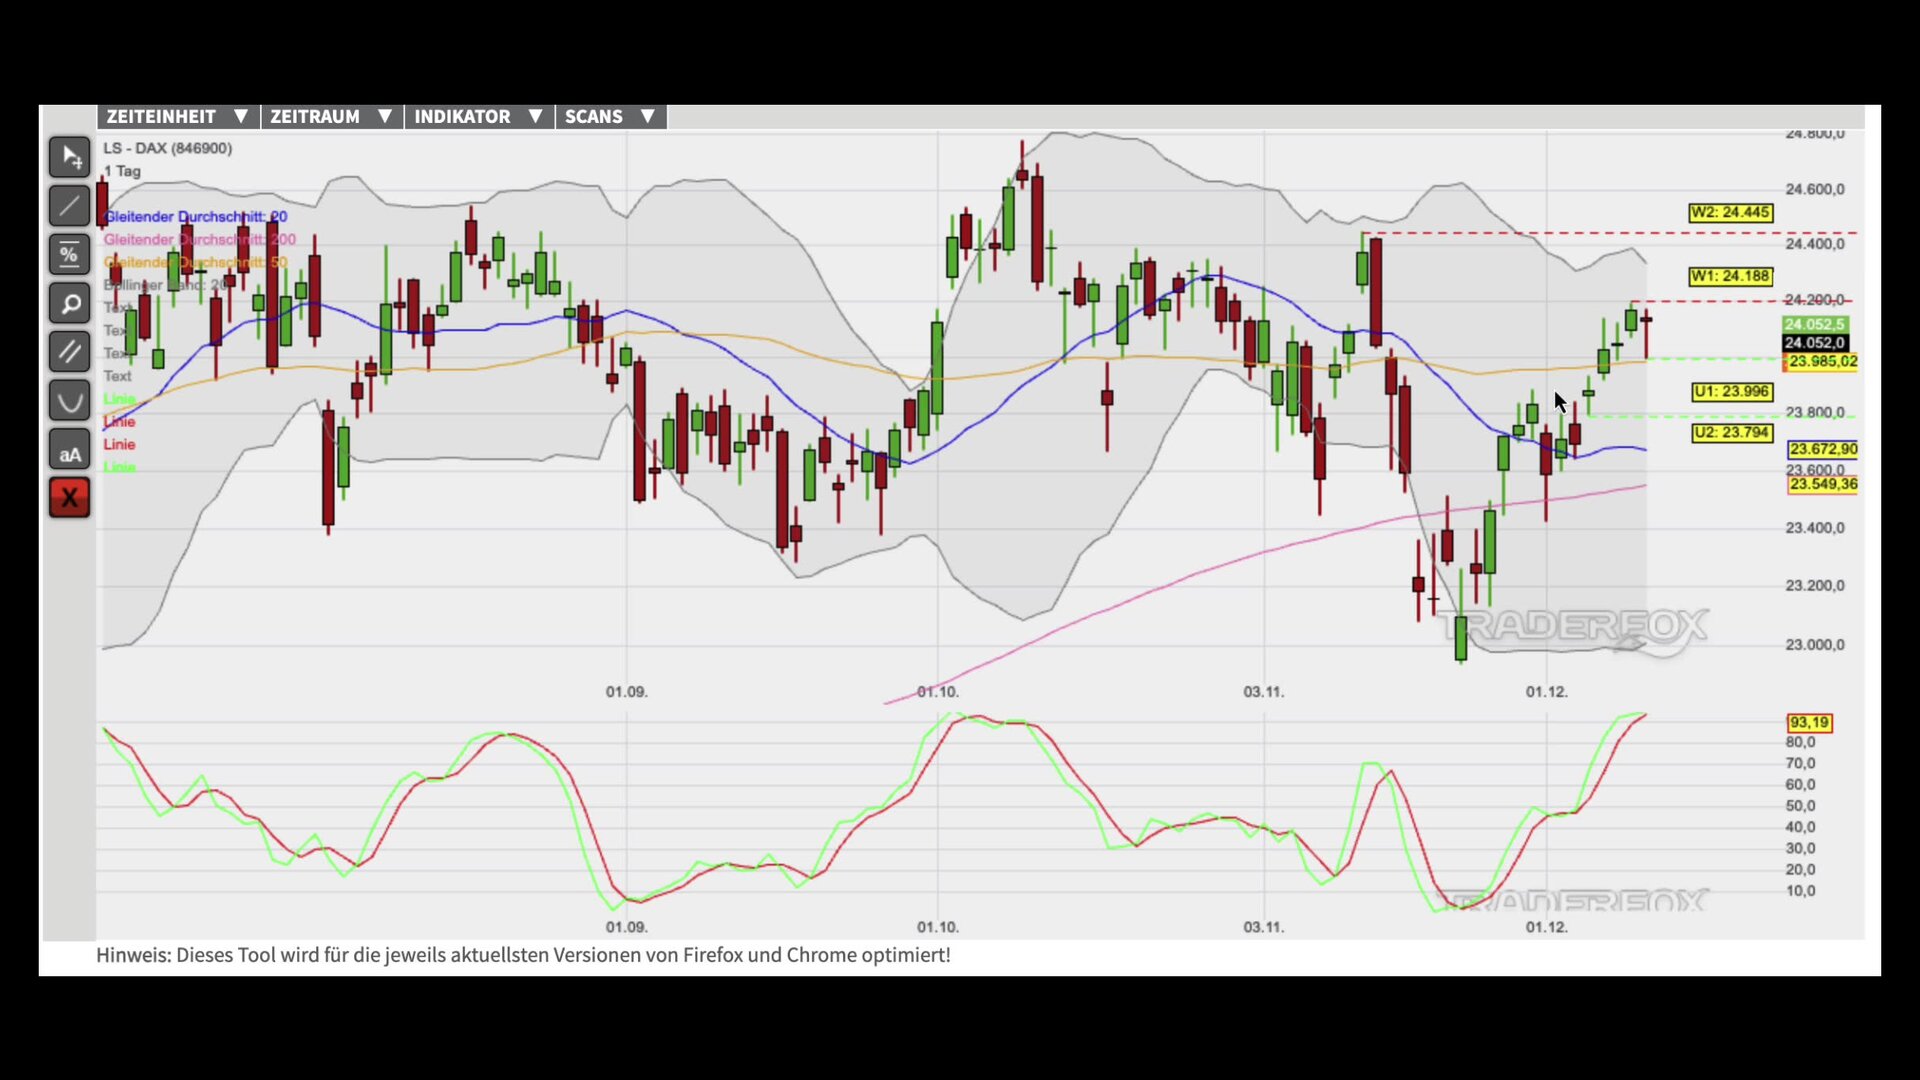Image resolution: width=1920 pixels, height=1080 pixels.
Task: Select the percent retracement tool
Action: (x=70, y=254)
